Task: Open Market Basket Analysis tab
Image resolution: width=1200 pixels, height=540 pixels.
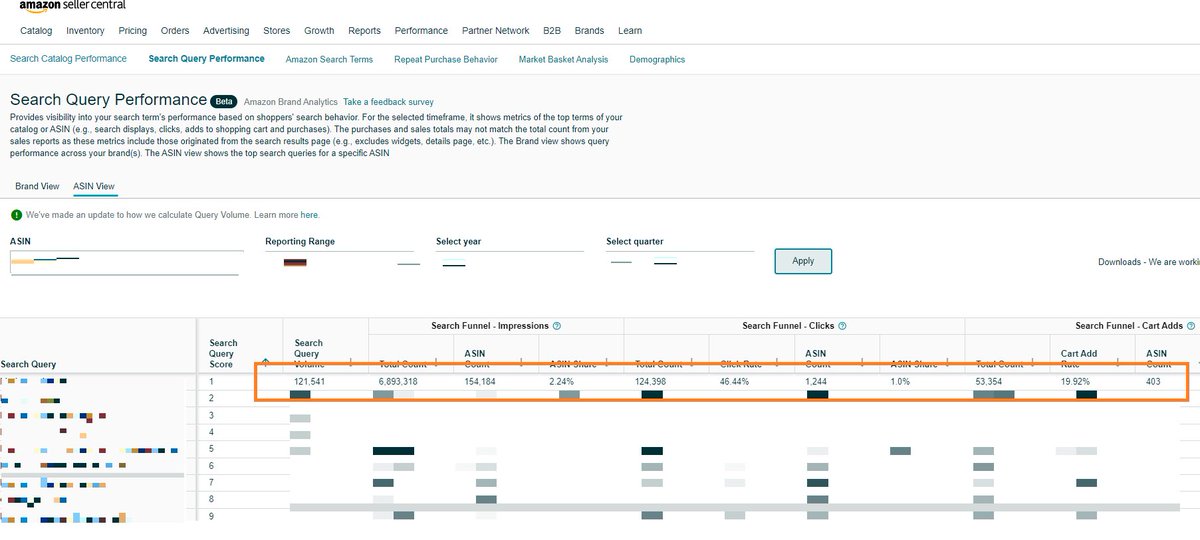Action: 563,60
